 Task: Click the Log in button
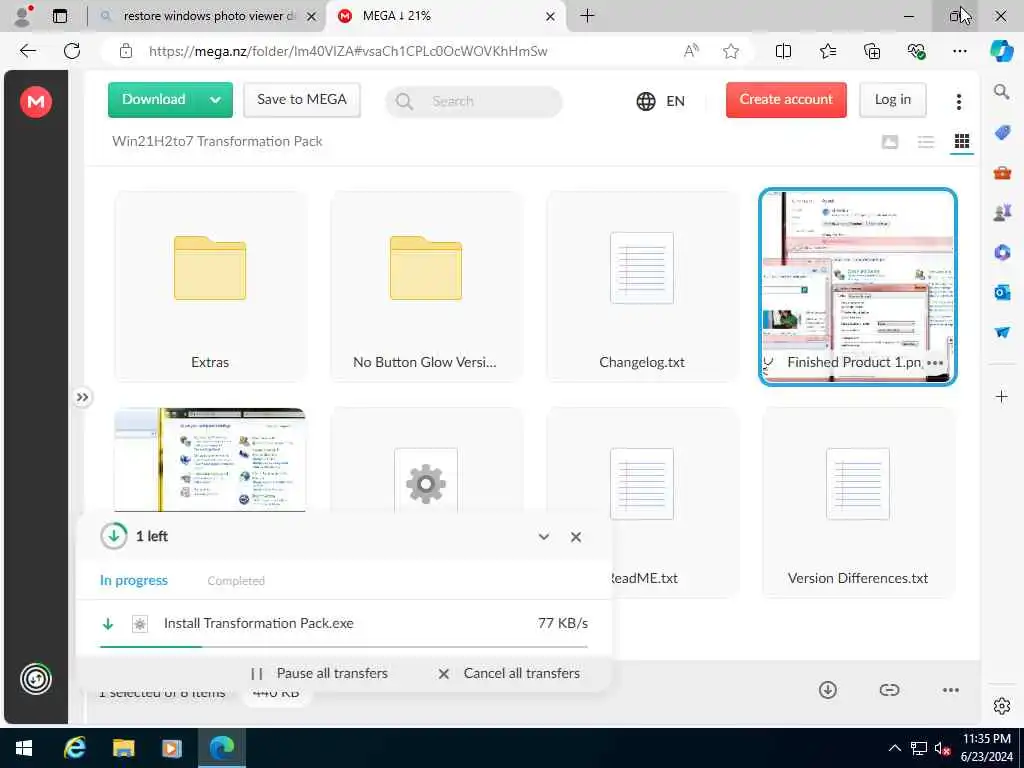pos(893,99)
